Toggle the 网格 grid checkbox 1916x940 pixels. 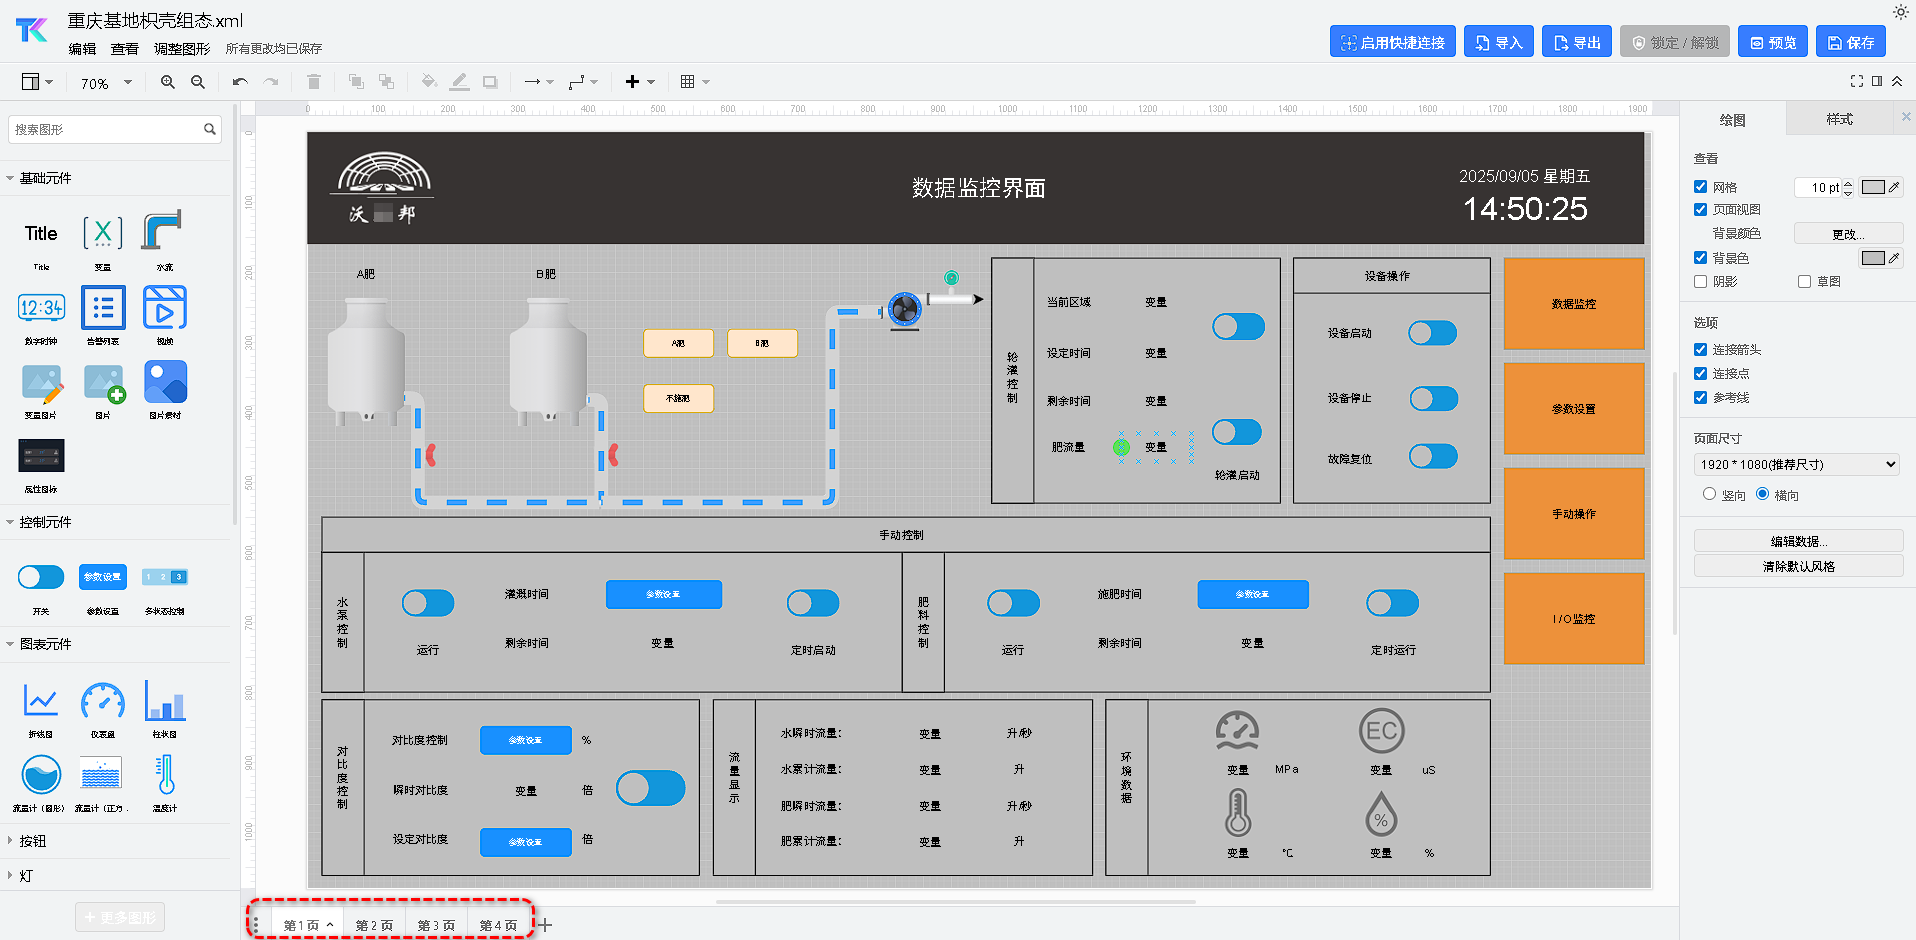click(x=1700, y=187)
